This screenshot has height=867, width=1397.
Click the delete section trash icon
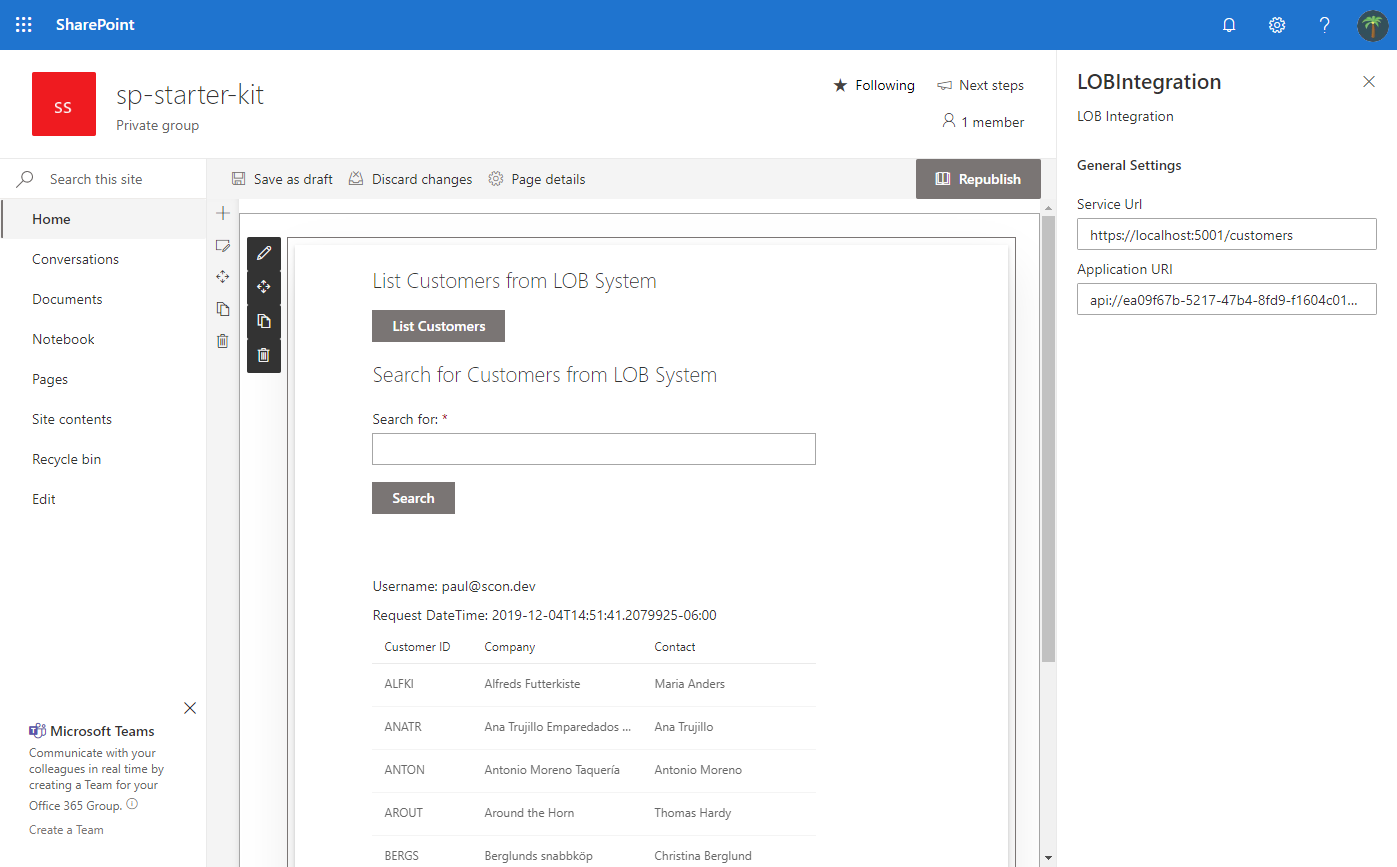(x=223, y=341)
